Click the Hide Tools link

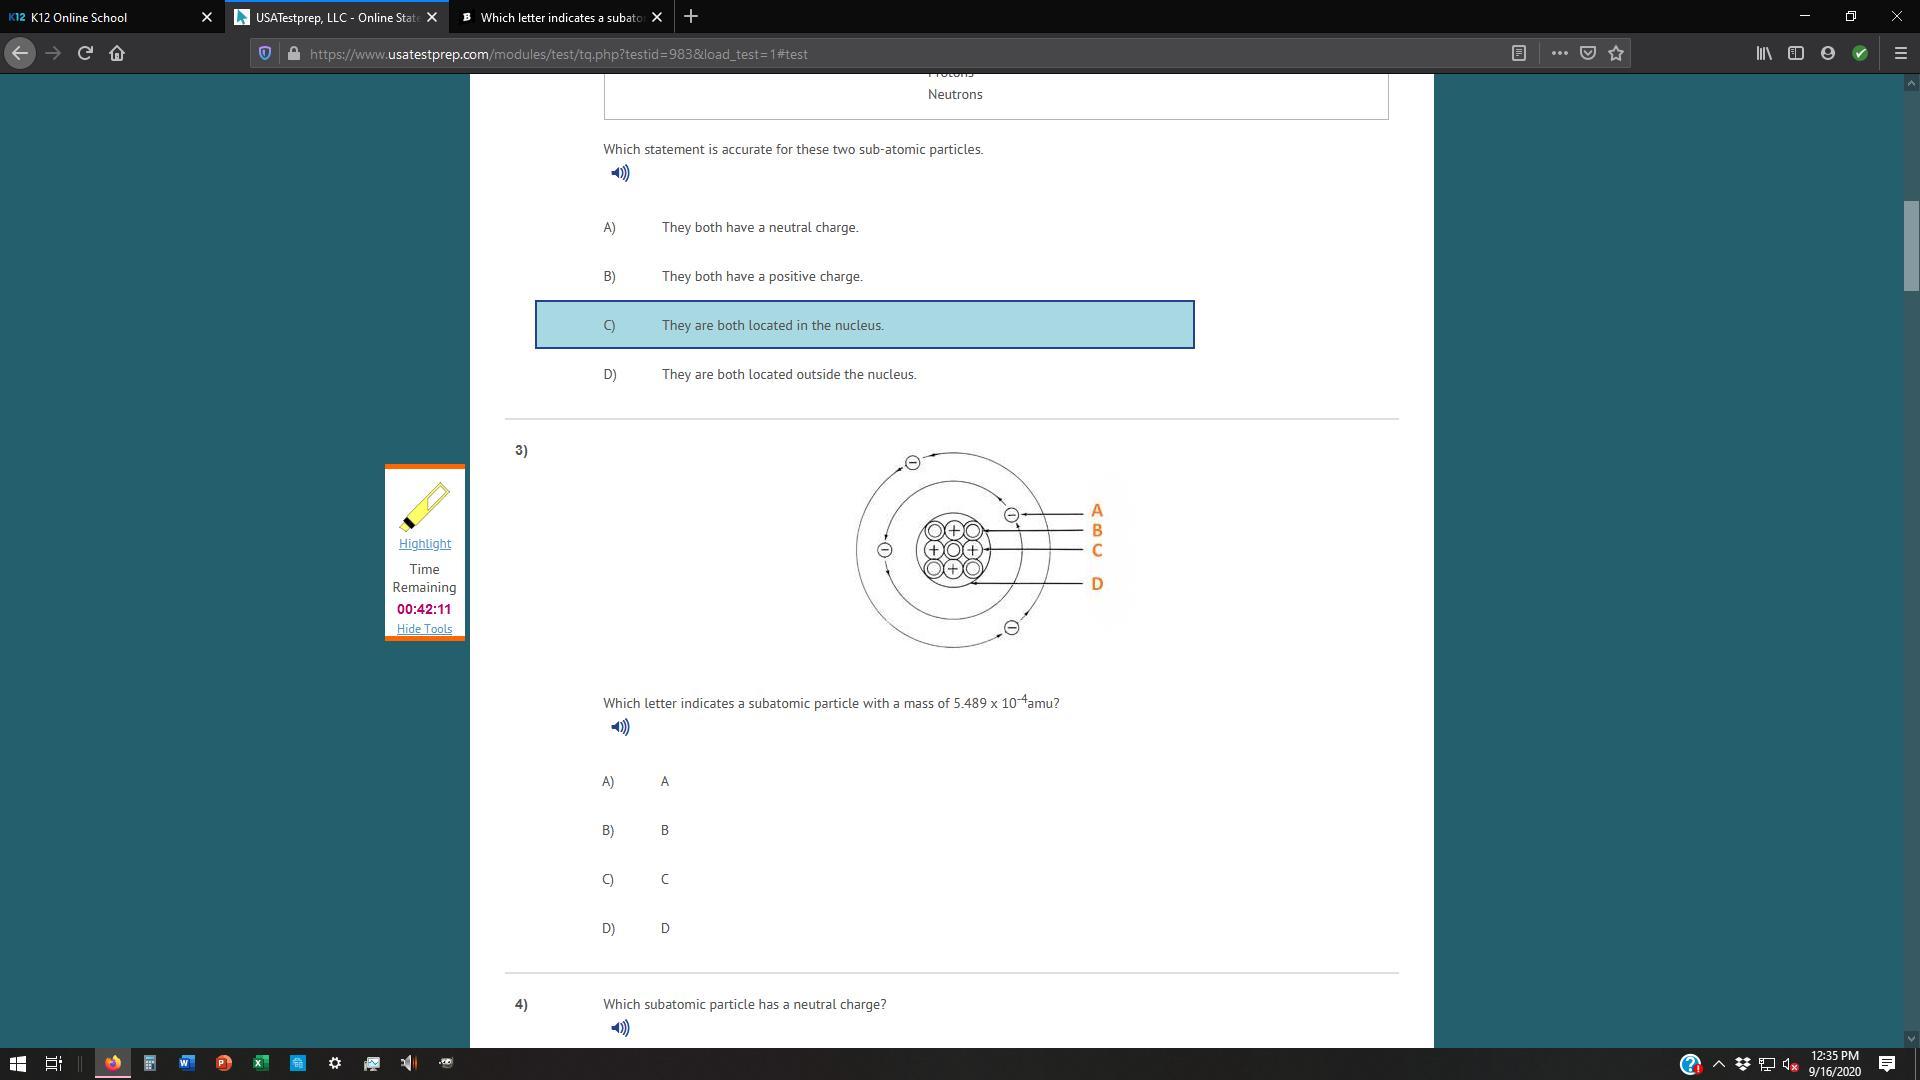[424, 629]
